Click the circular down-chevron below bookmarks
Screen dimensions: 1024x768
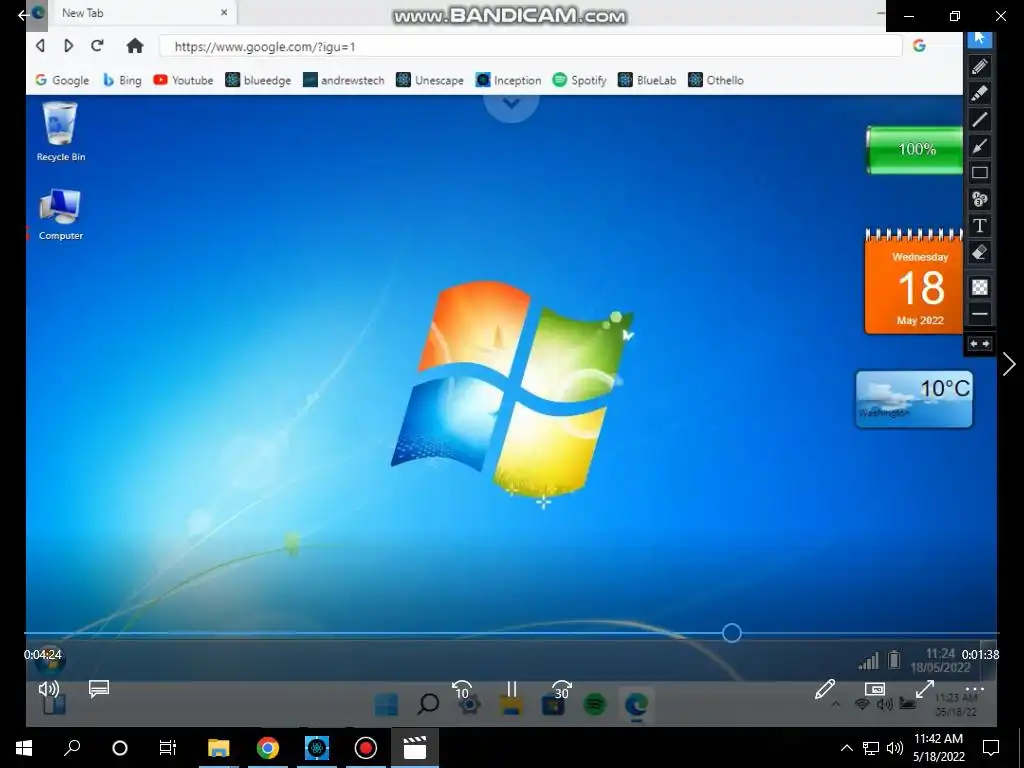point(511,103)
